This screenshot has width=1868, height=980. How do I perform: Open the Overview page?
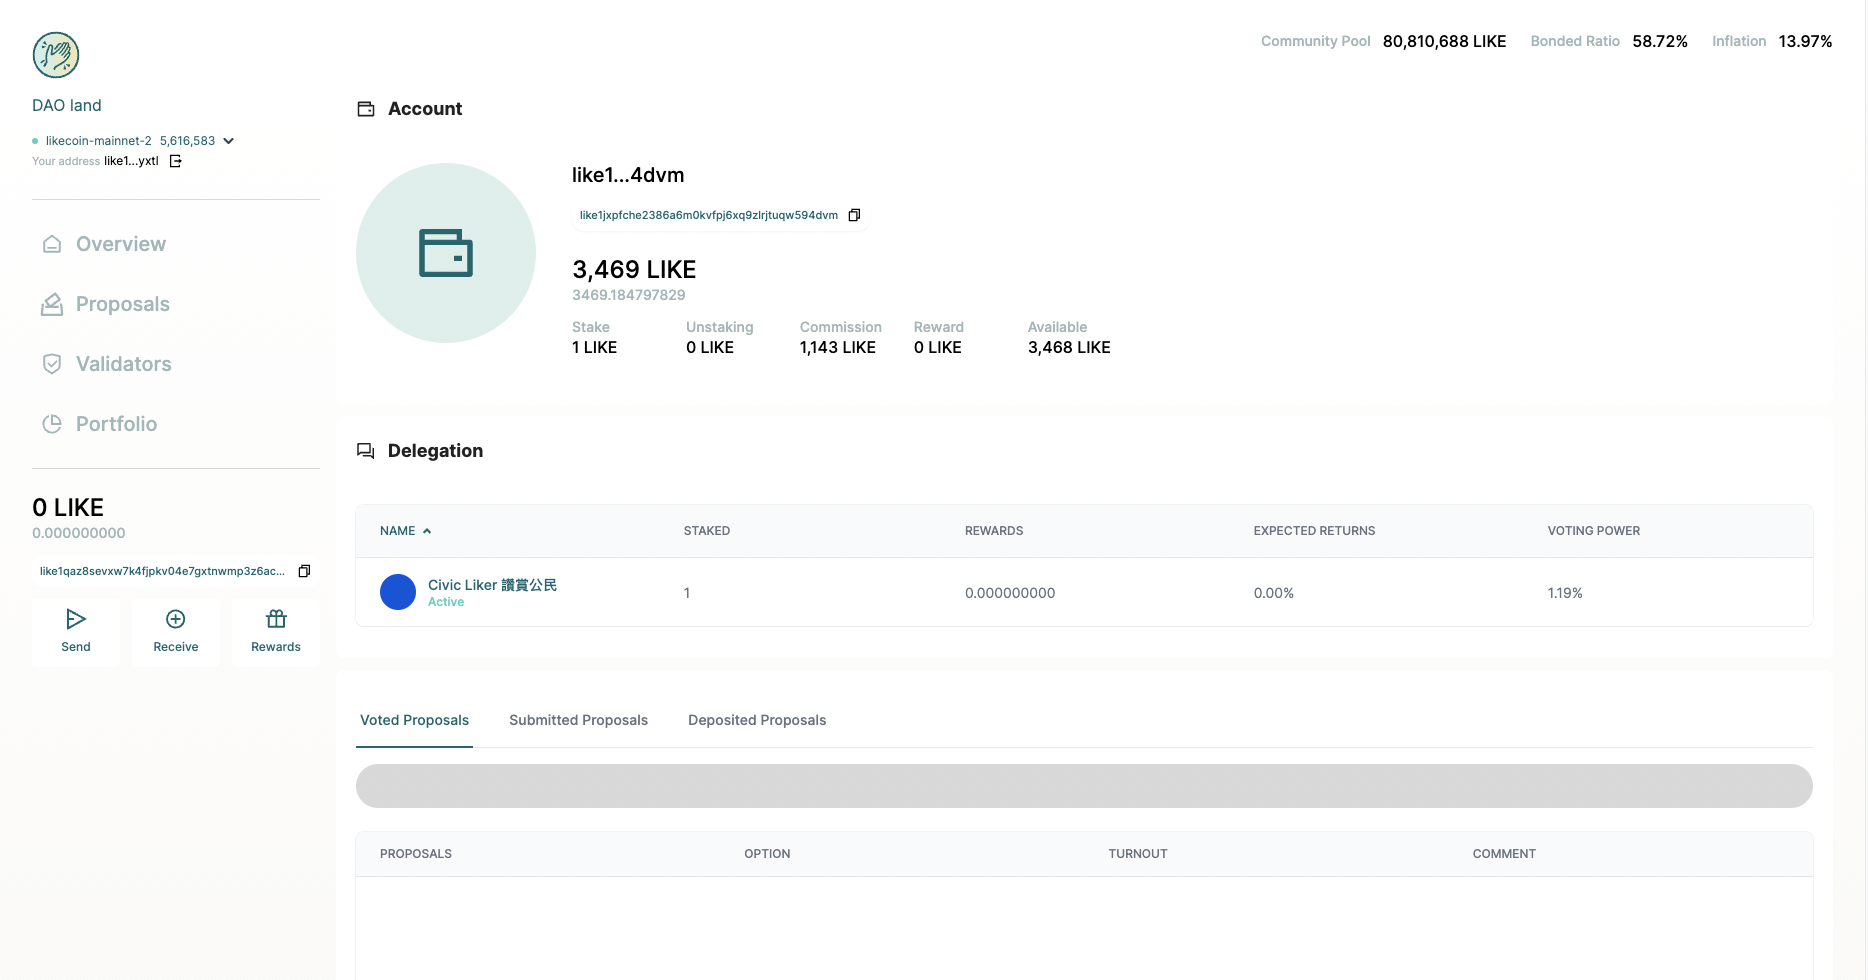[120, 244]
